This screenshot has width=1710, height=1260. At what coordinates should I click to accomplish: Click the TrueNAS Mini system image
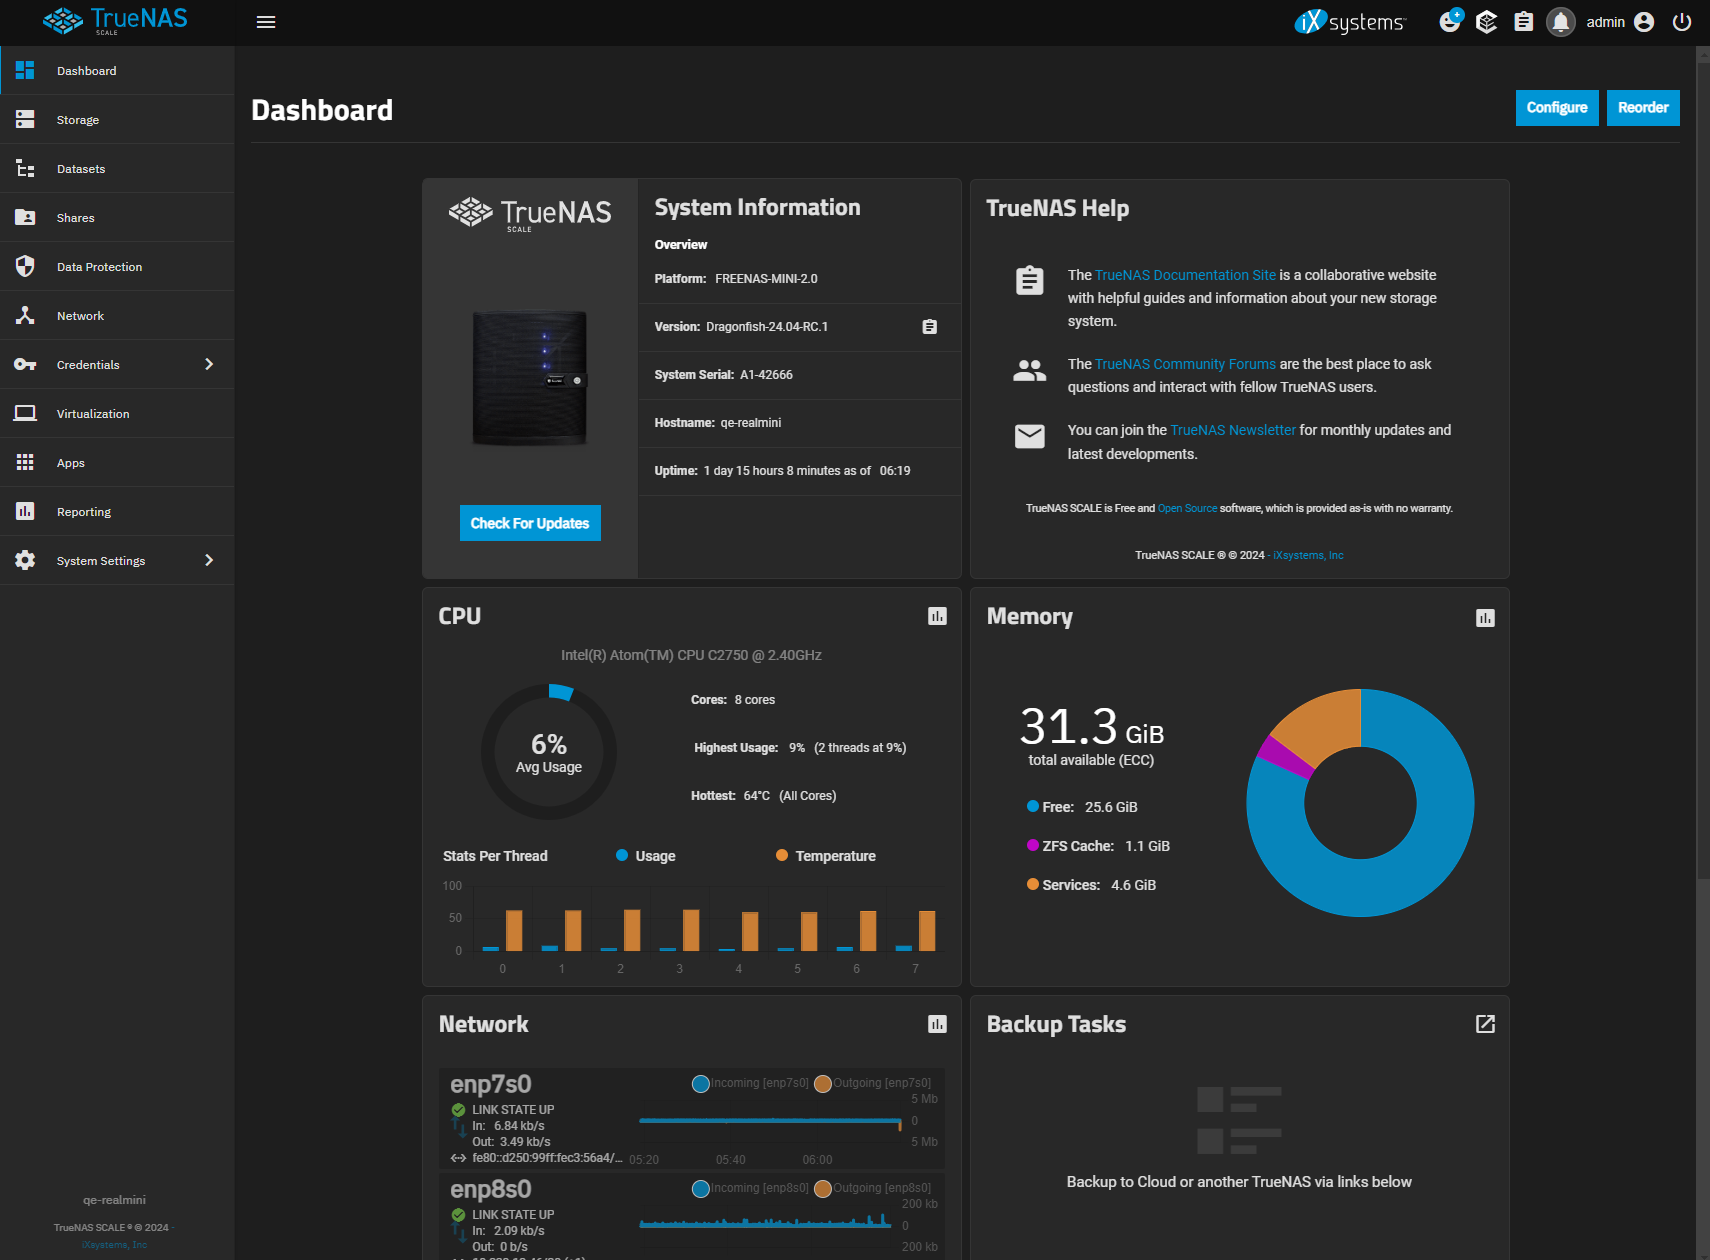(x=530, y=378)
